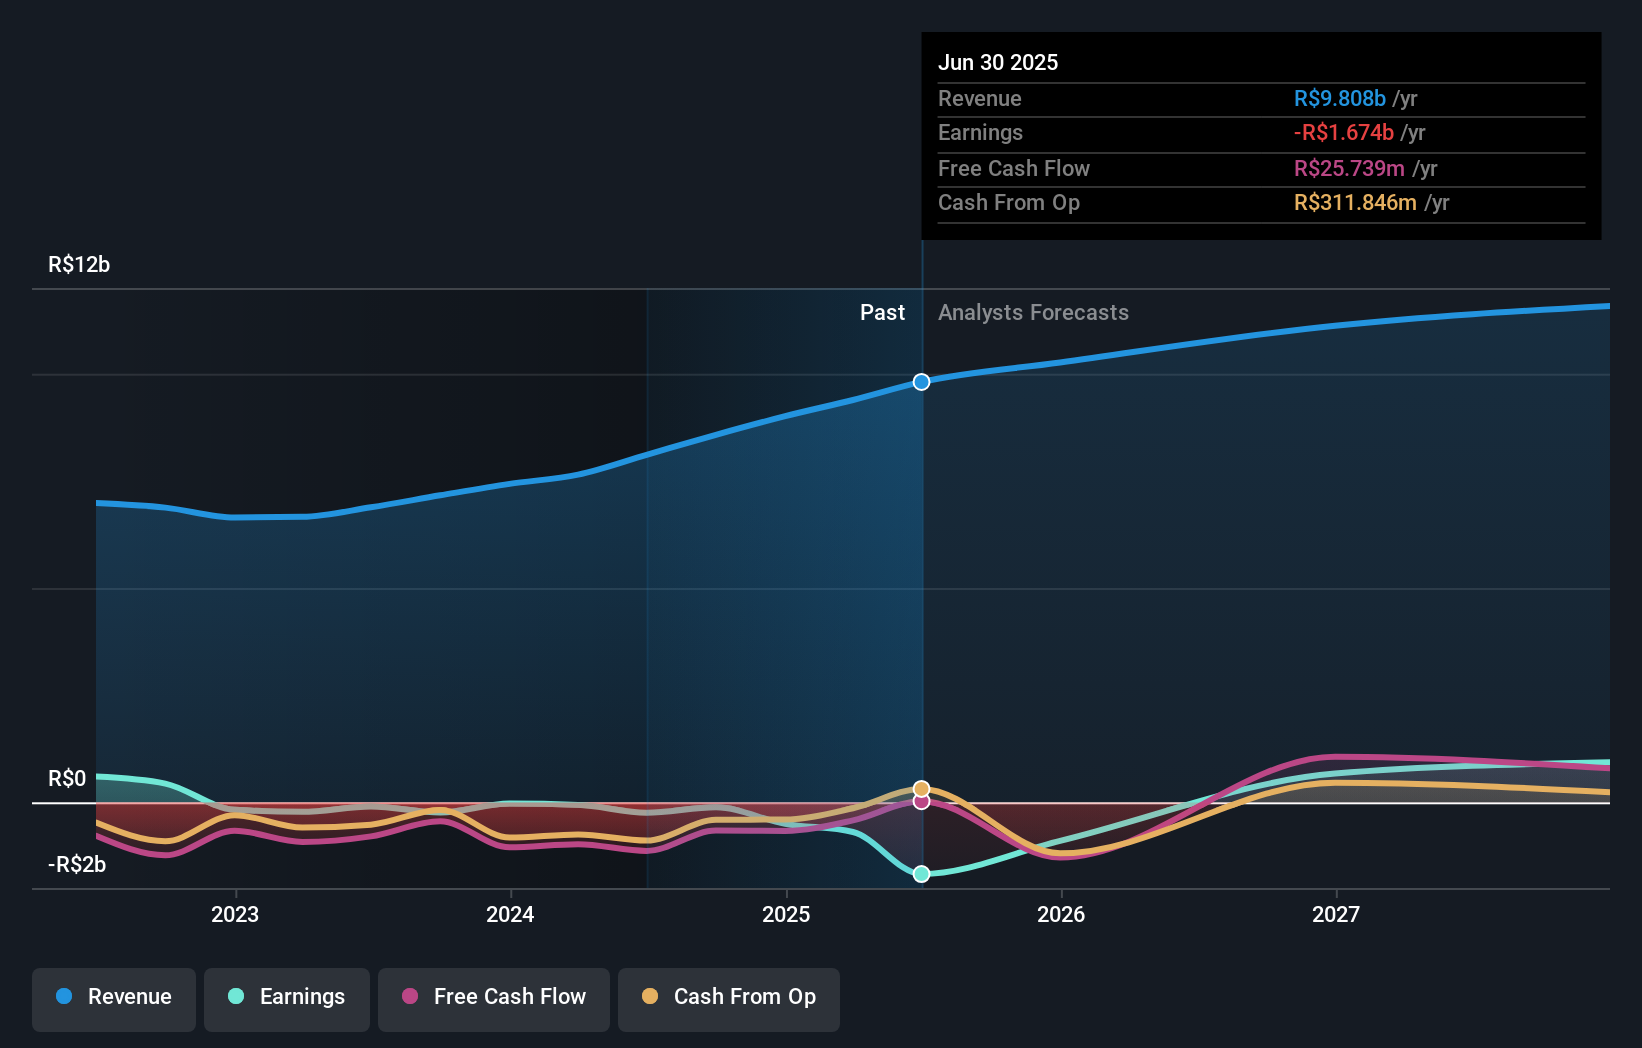Select the blue Revenue data point marker
The height and width of the screenshot is (1048, 1642).
921,381
